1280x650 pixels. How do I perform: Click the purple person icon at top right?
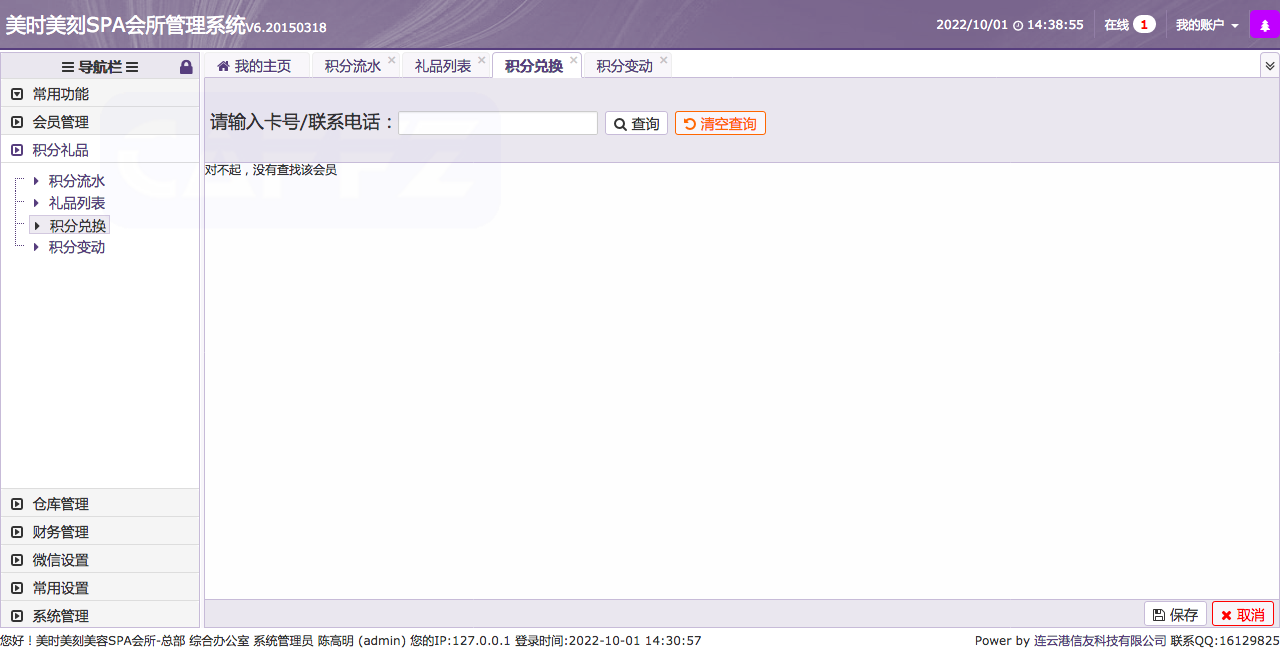(x=1265, y=22)
